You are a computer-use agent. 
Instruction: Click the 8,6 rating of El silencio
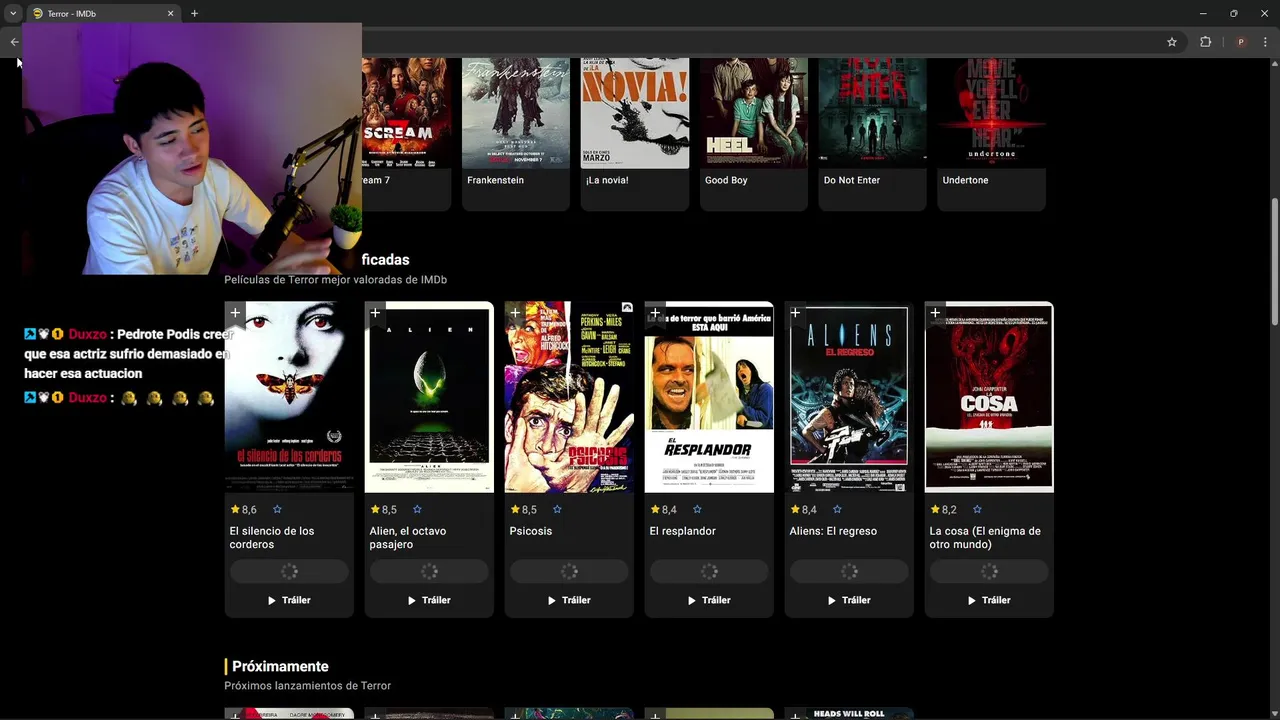(243, 510)
